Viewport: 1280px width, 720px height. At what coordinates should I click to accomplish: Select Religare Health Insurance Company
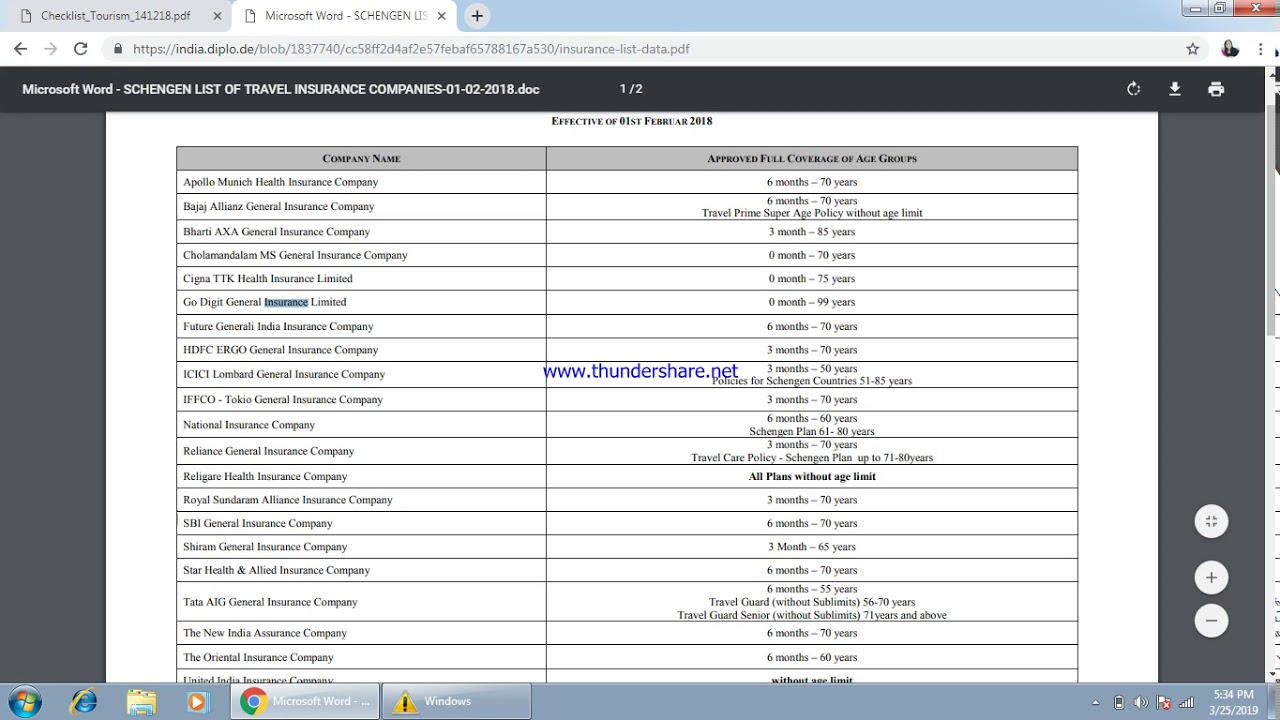[265, 477]
